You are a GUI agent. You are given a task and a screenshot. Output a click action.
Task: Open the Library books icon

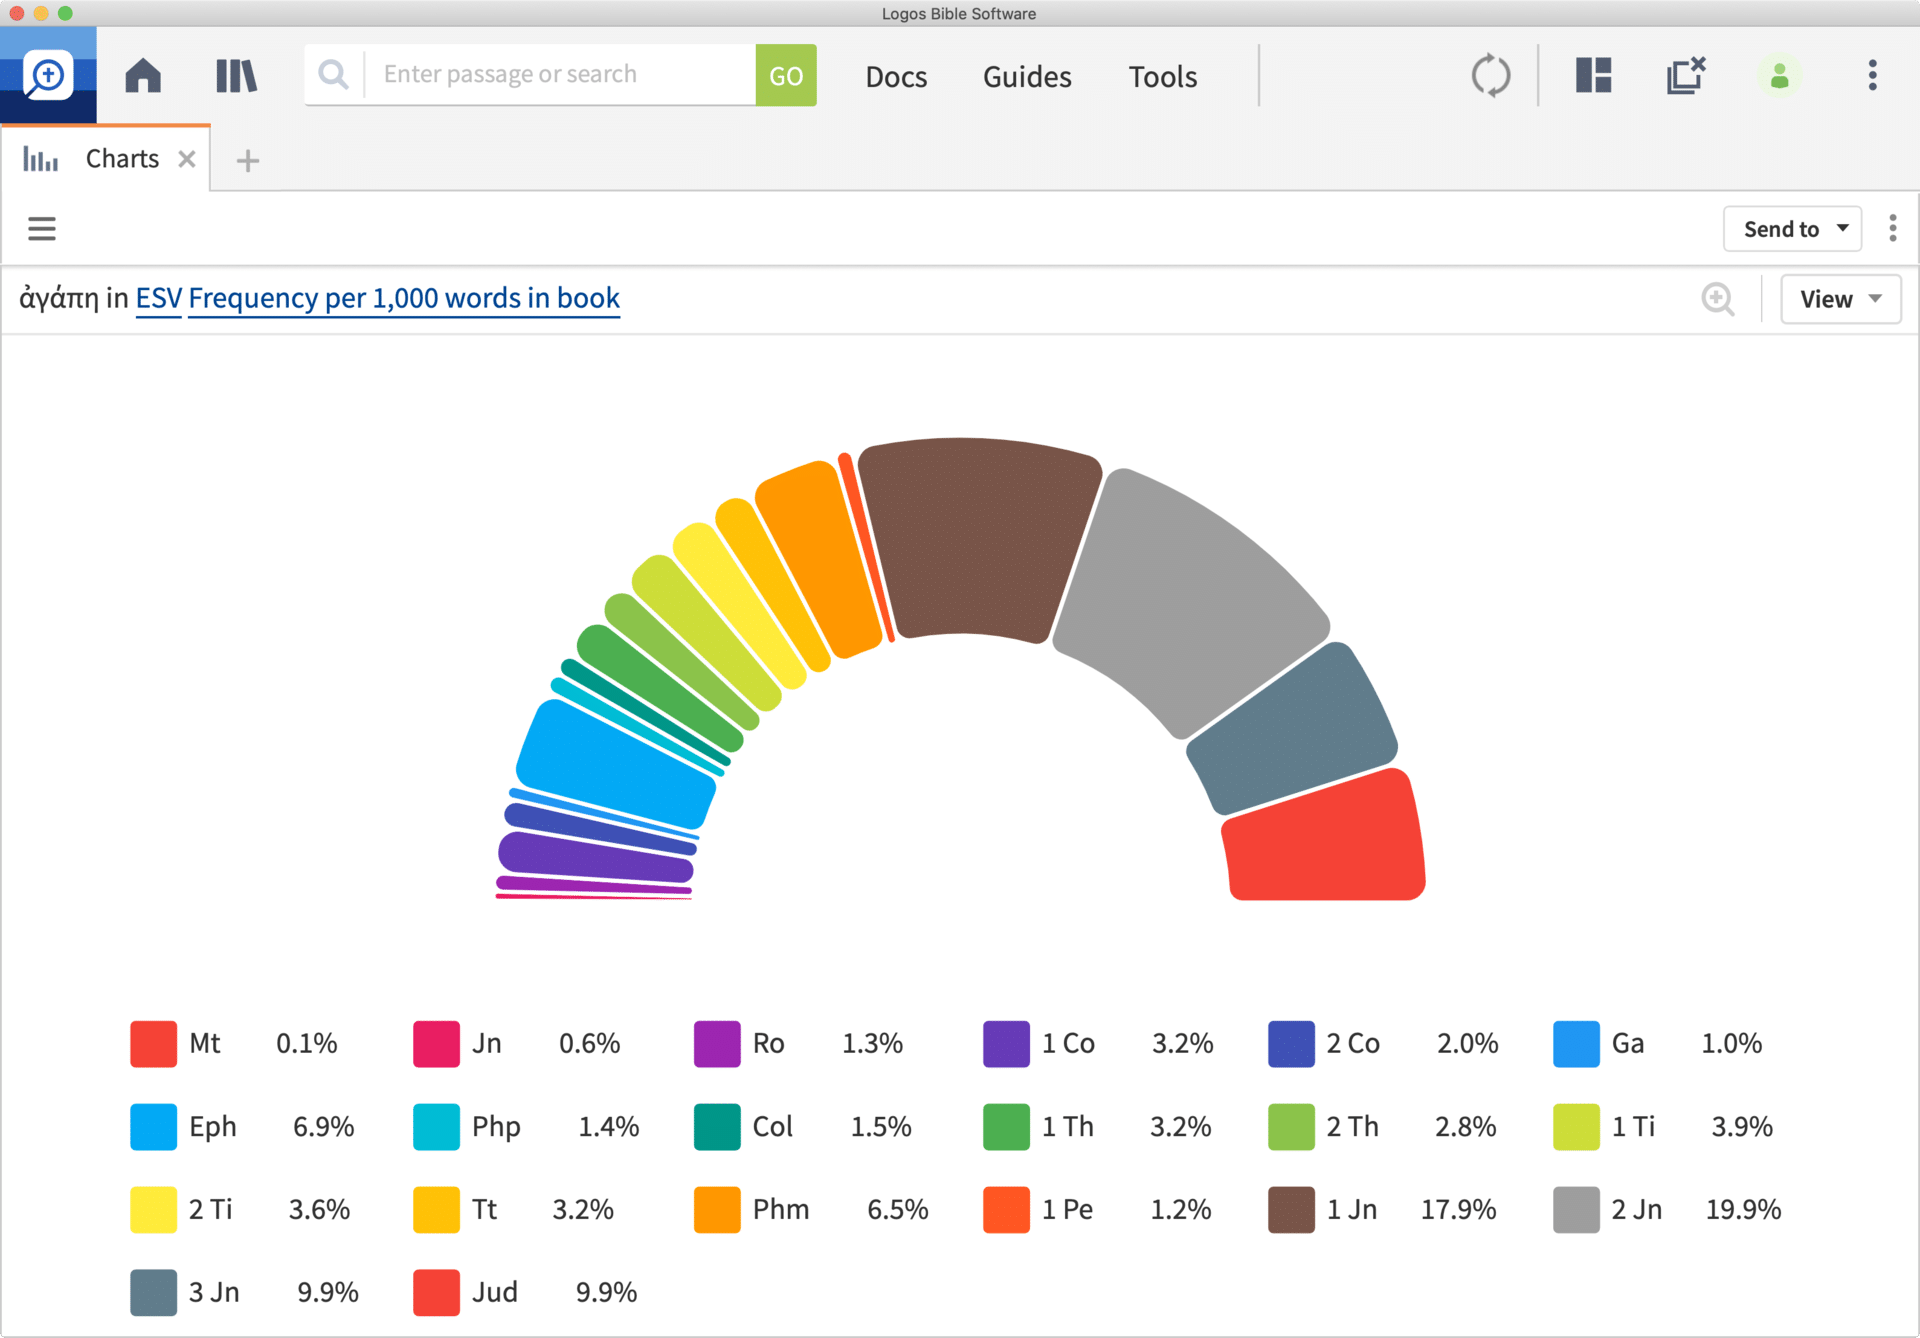pyautogui.click(x=236, y=76)
